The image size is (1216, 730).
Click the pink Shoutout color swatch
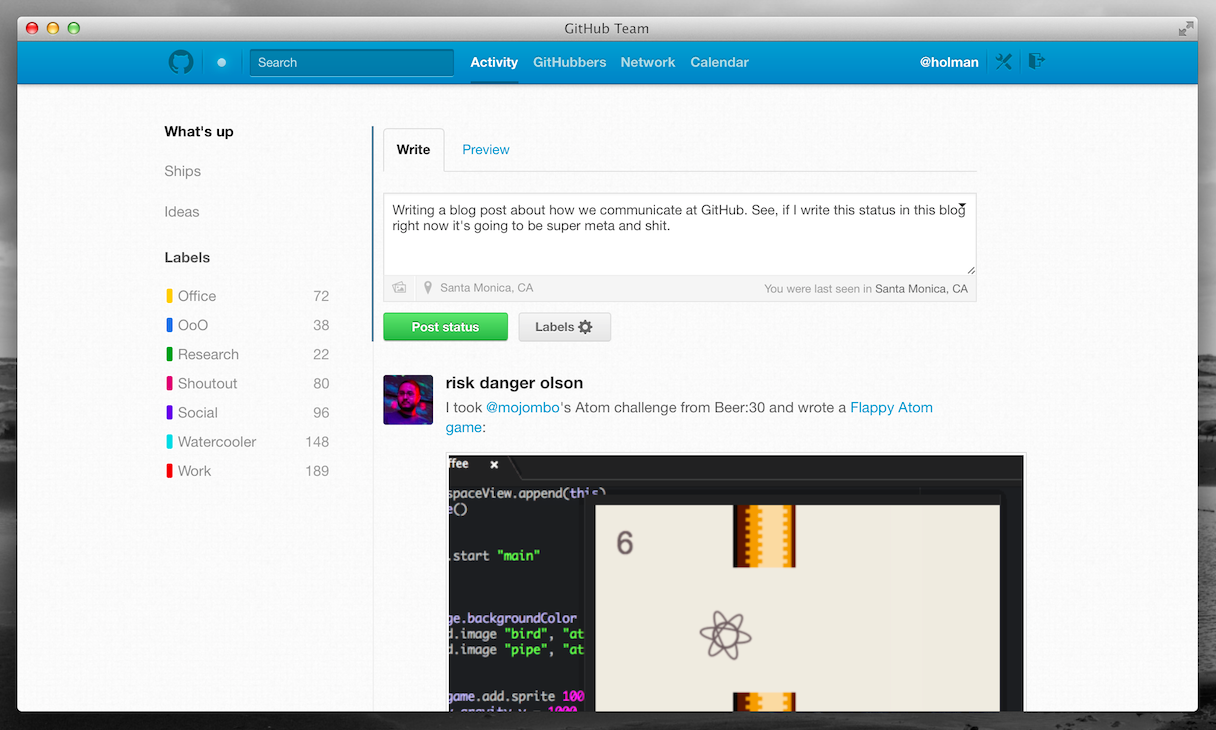[x=169, y=383]
